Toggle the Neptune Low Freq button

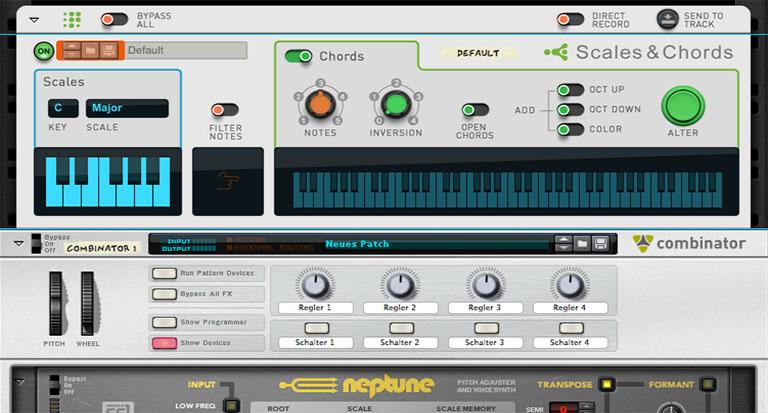[231, 406]
